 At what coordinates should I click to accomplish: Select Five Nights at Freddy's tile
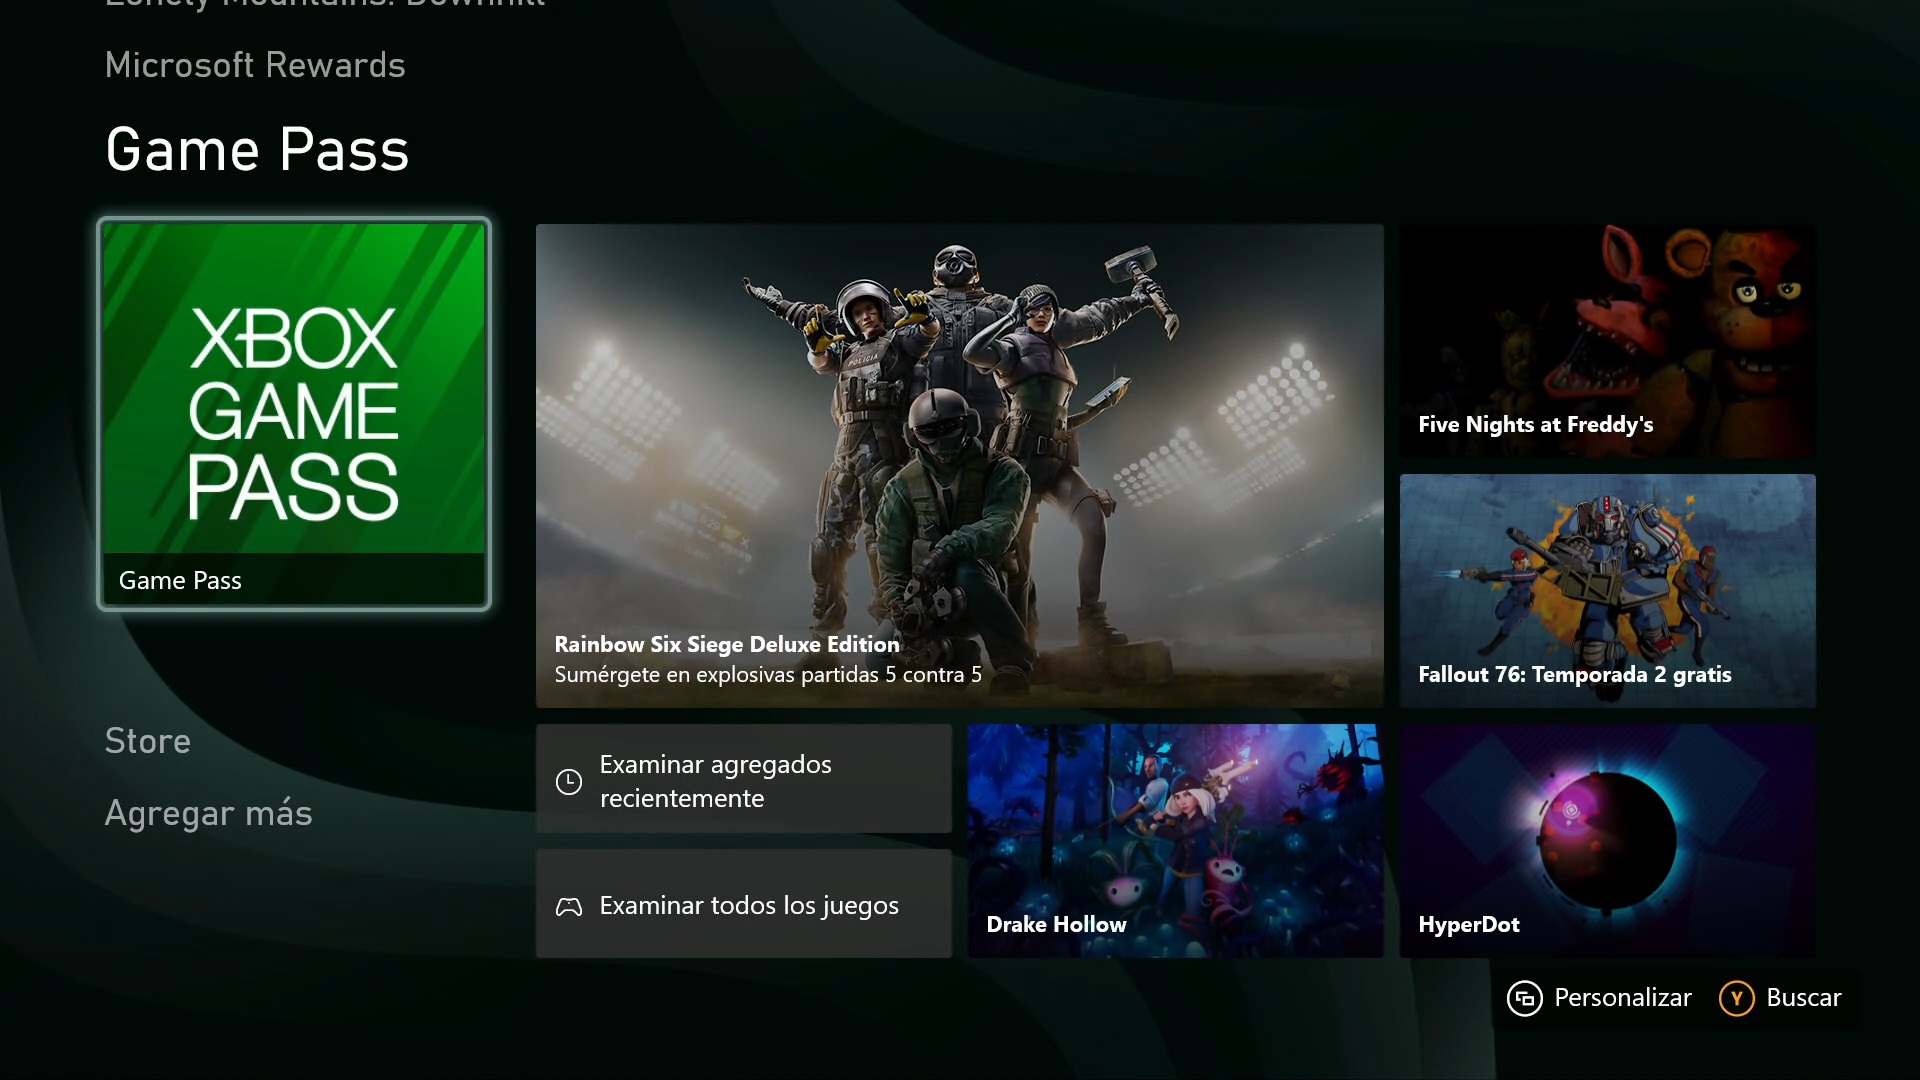tap(1607, 341)
